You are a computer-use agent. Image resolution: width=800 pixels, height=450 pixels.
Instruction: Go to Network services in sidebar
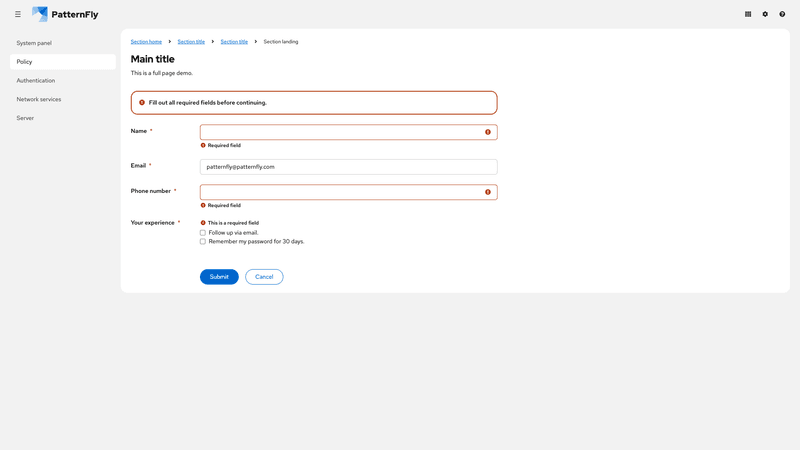coord(39,99)
